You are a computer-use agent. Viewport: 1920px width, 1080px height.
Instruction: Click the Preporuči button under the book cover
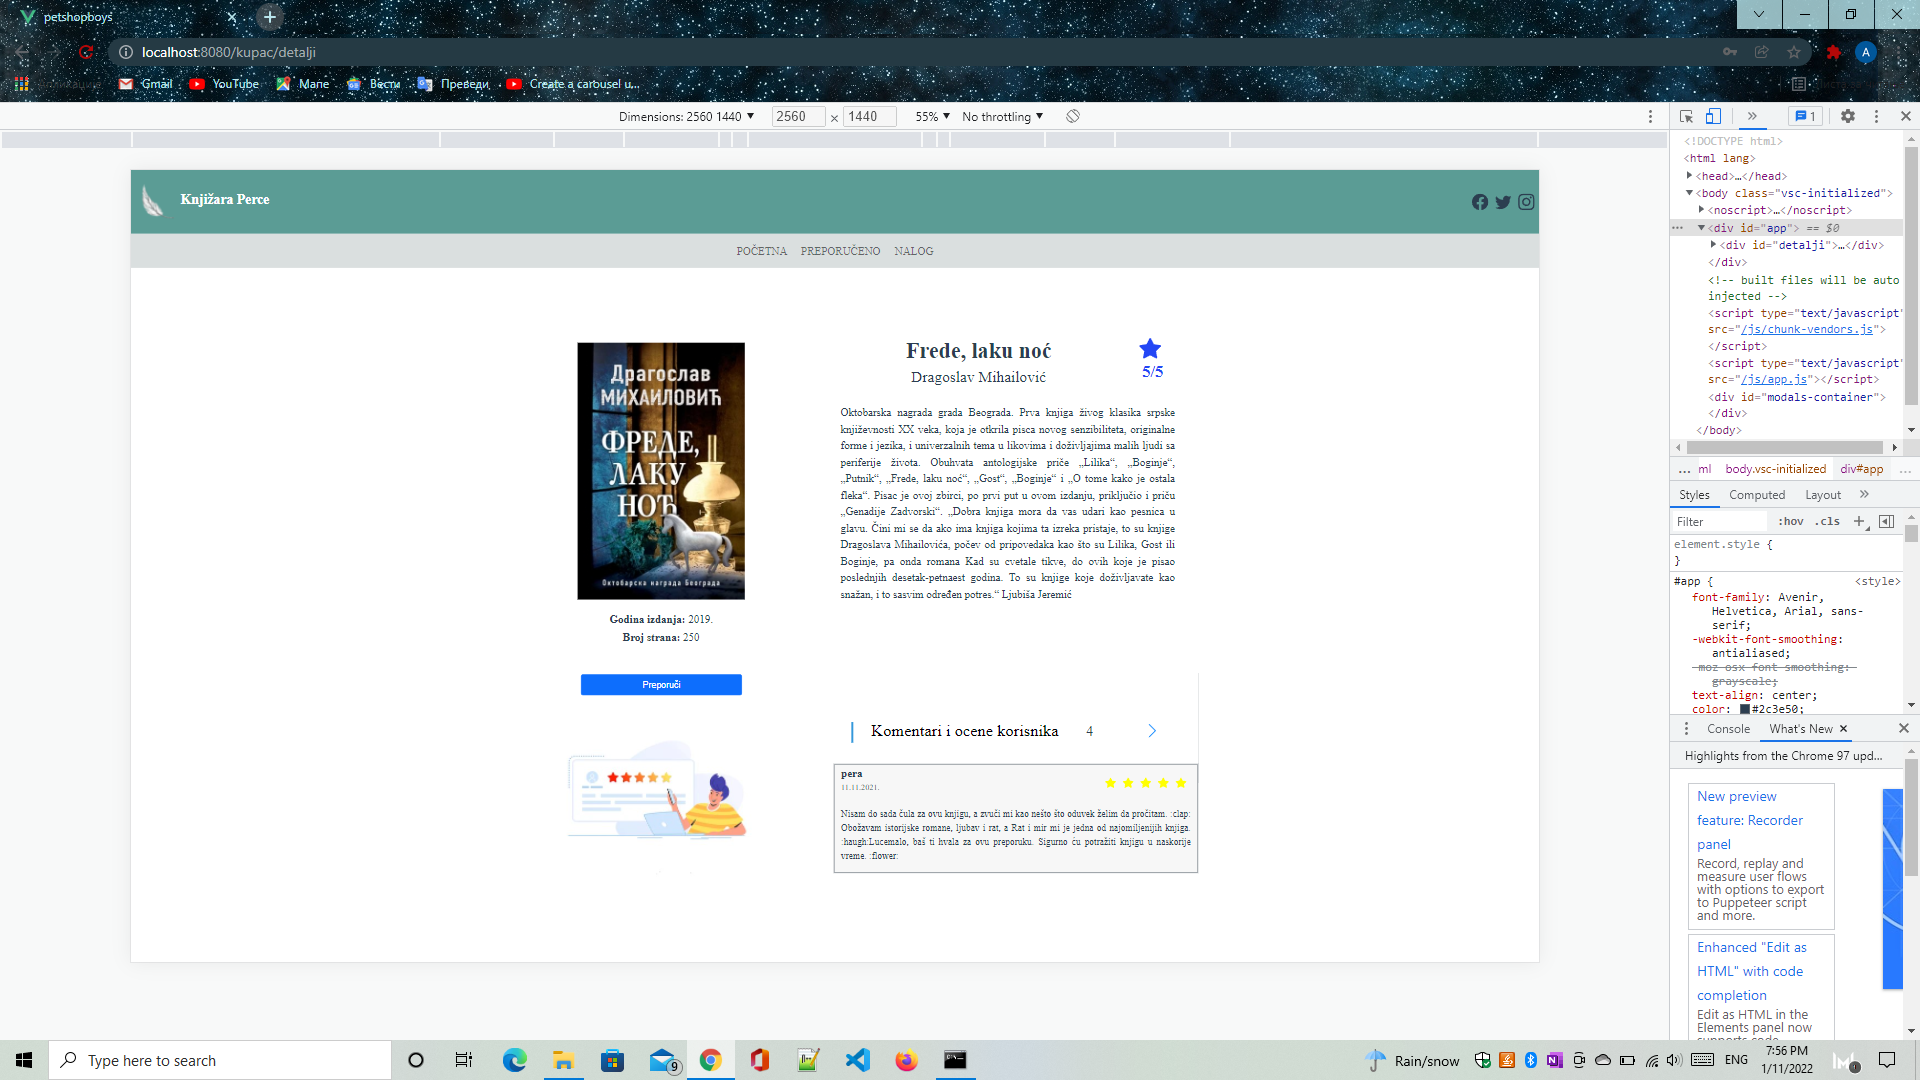click(661, 684)
